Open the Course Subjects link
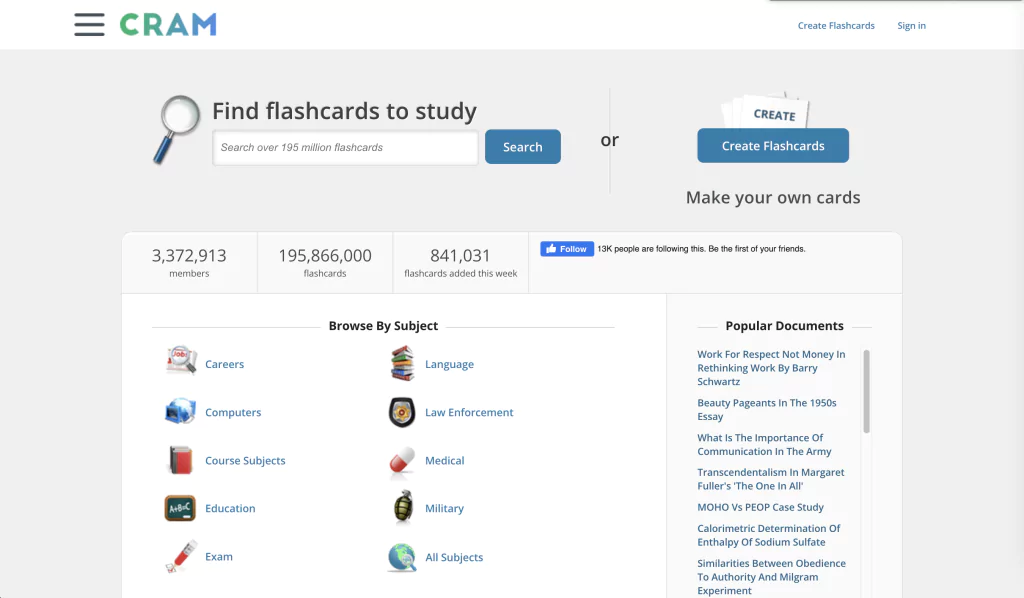The width and height of the screenshot is (1024, 598). pos(245,461)
